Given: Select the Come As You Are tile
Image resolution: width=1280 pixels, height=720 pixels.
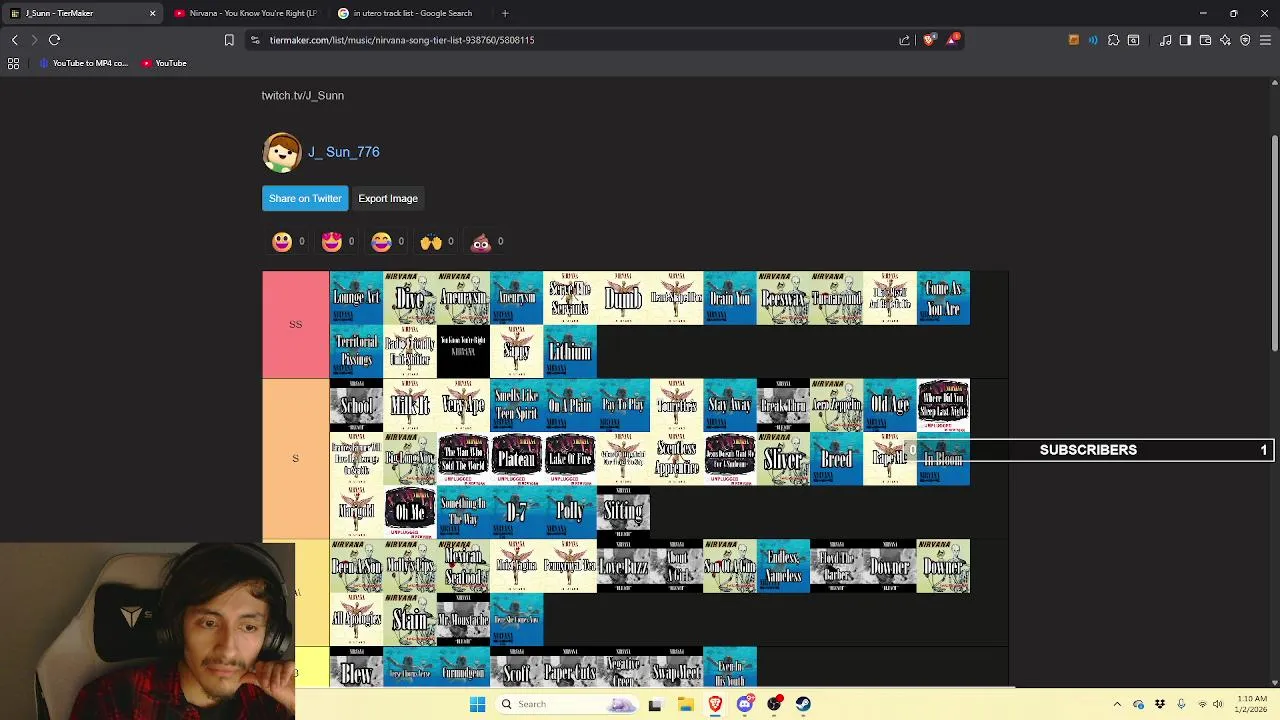Looking at the screenshot, I should click(943, 298).
